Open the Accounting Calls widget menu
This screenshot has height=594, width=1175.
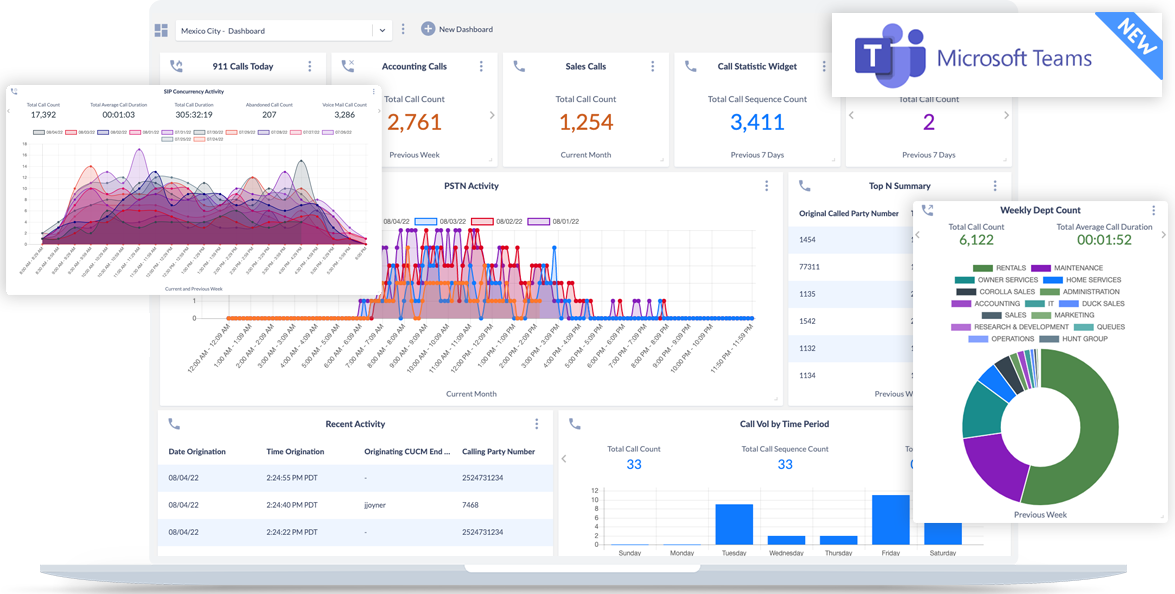click(481, 67)
